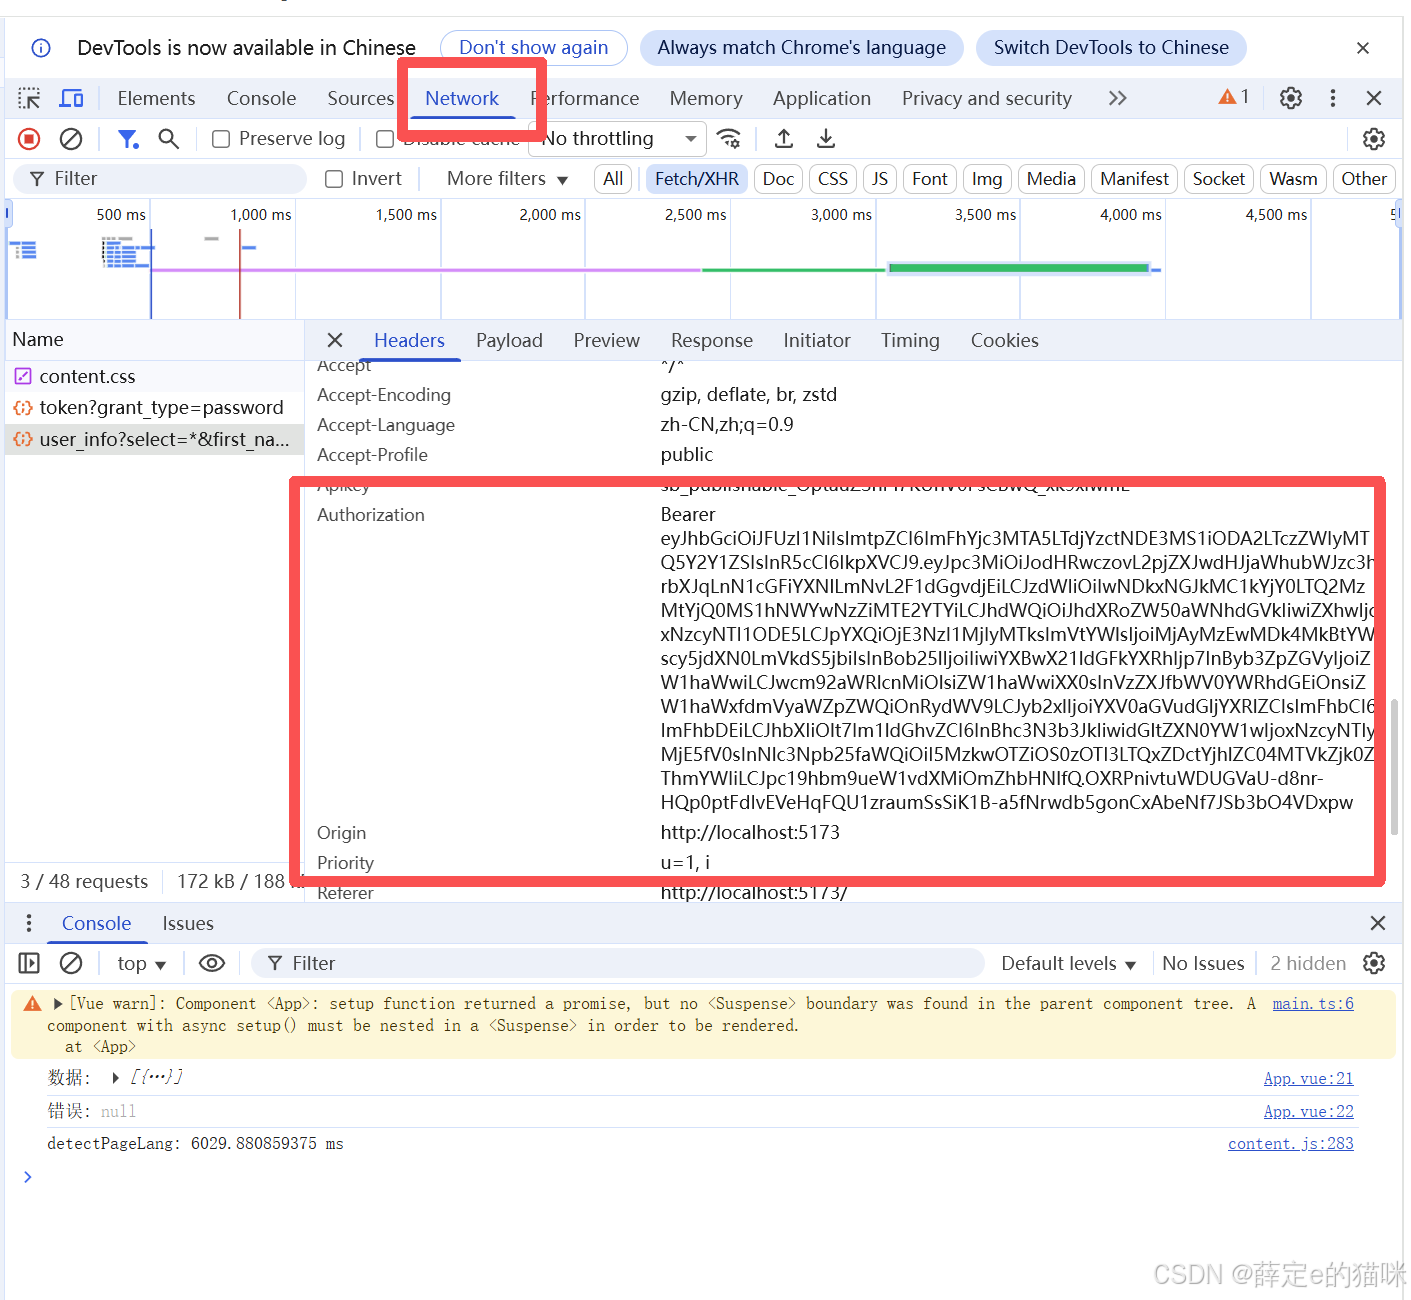
Task: Open the Response tab
Action: [x=712, y=340]
